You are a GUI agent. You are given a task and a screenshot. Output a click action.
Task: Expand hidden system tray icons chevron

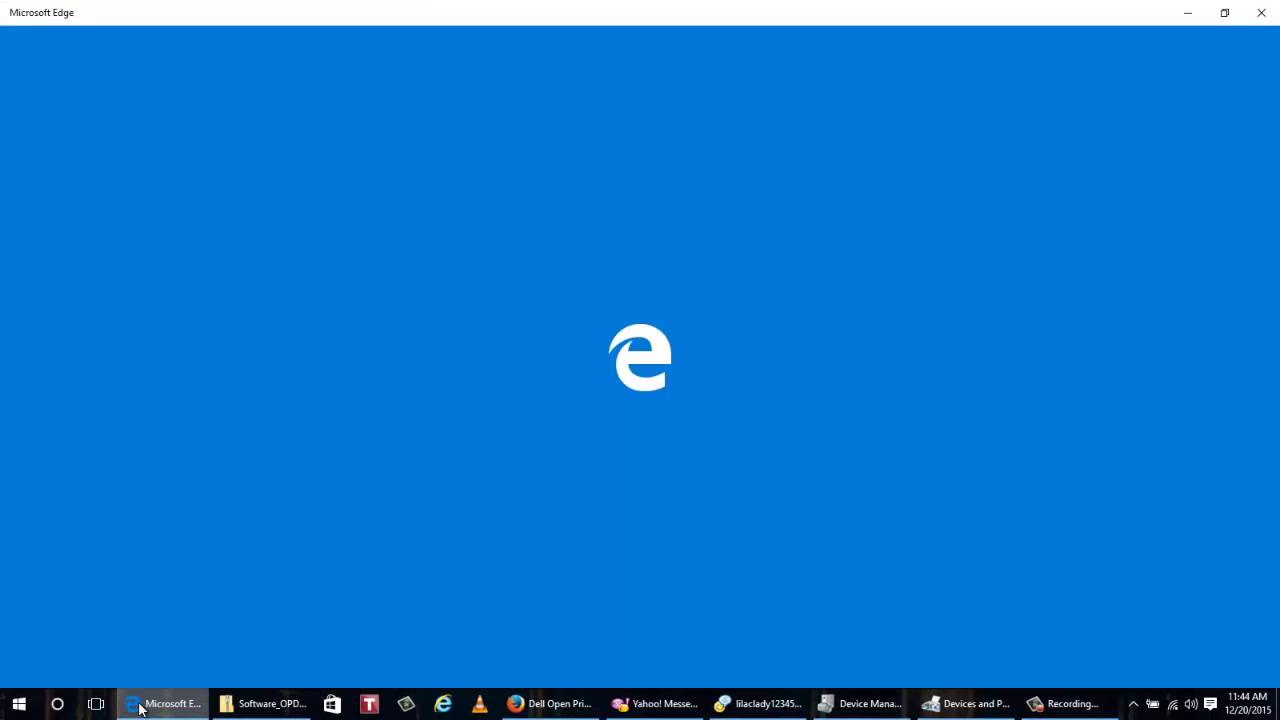1133,704
